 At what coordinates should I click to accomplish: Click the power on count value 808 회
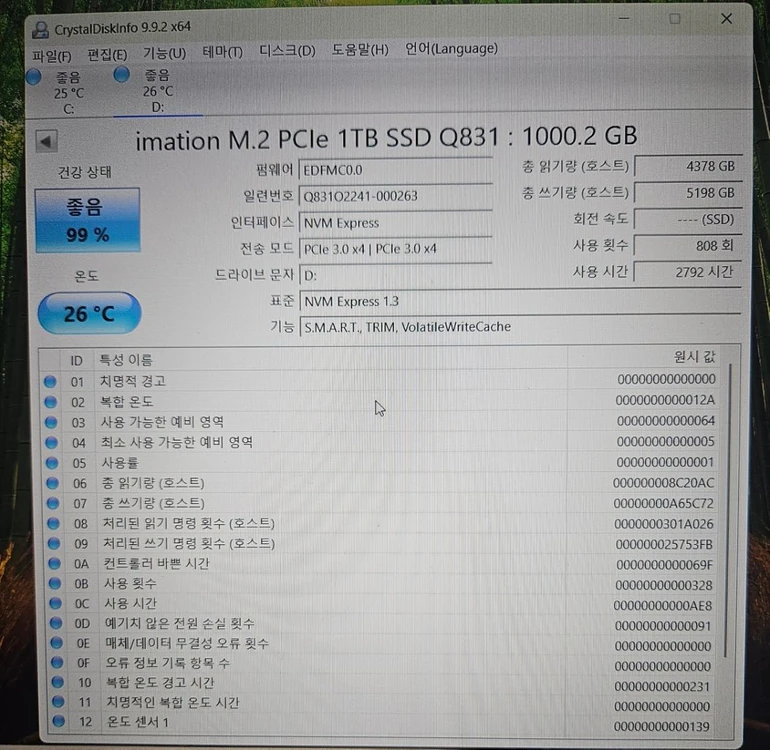[688, 245]
